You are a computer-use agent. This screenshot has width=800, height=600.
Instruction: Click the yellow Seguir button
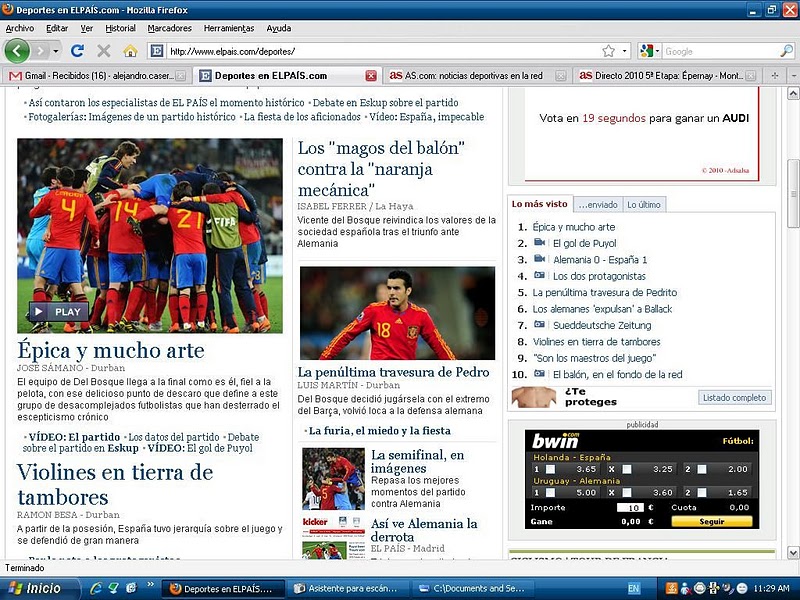711,521
